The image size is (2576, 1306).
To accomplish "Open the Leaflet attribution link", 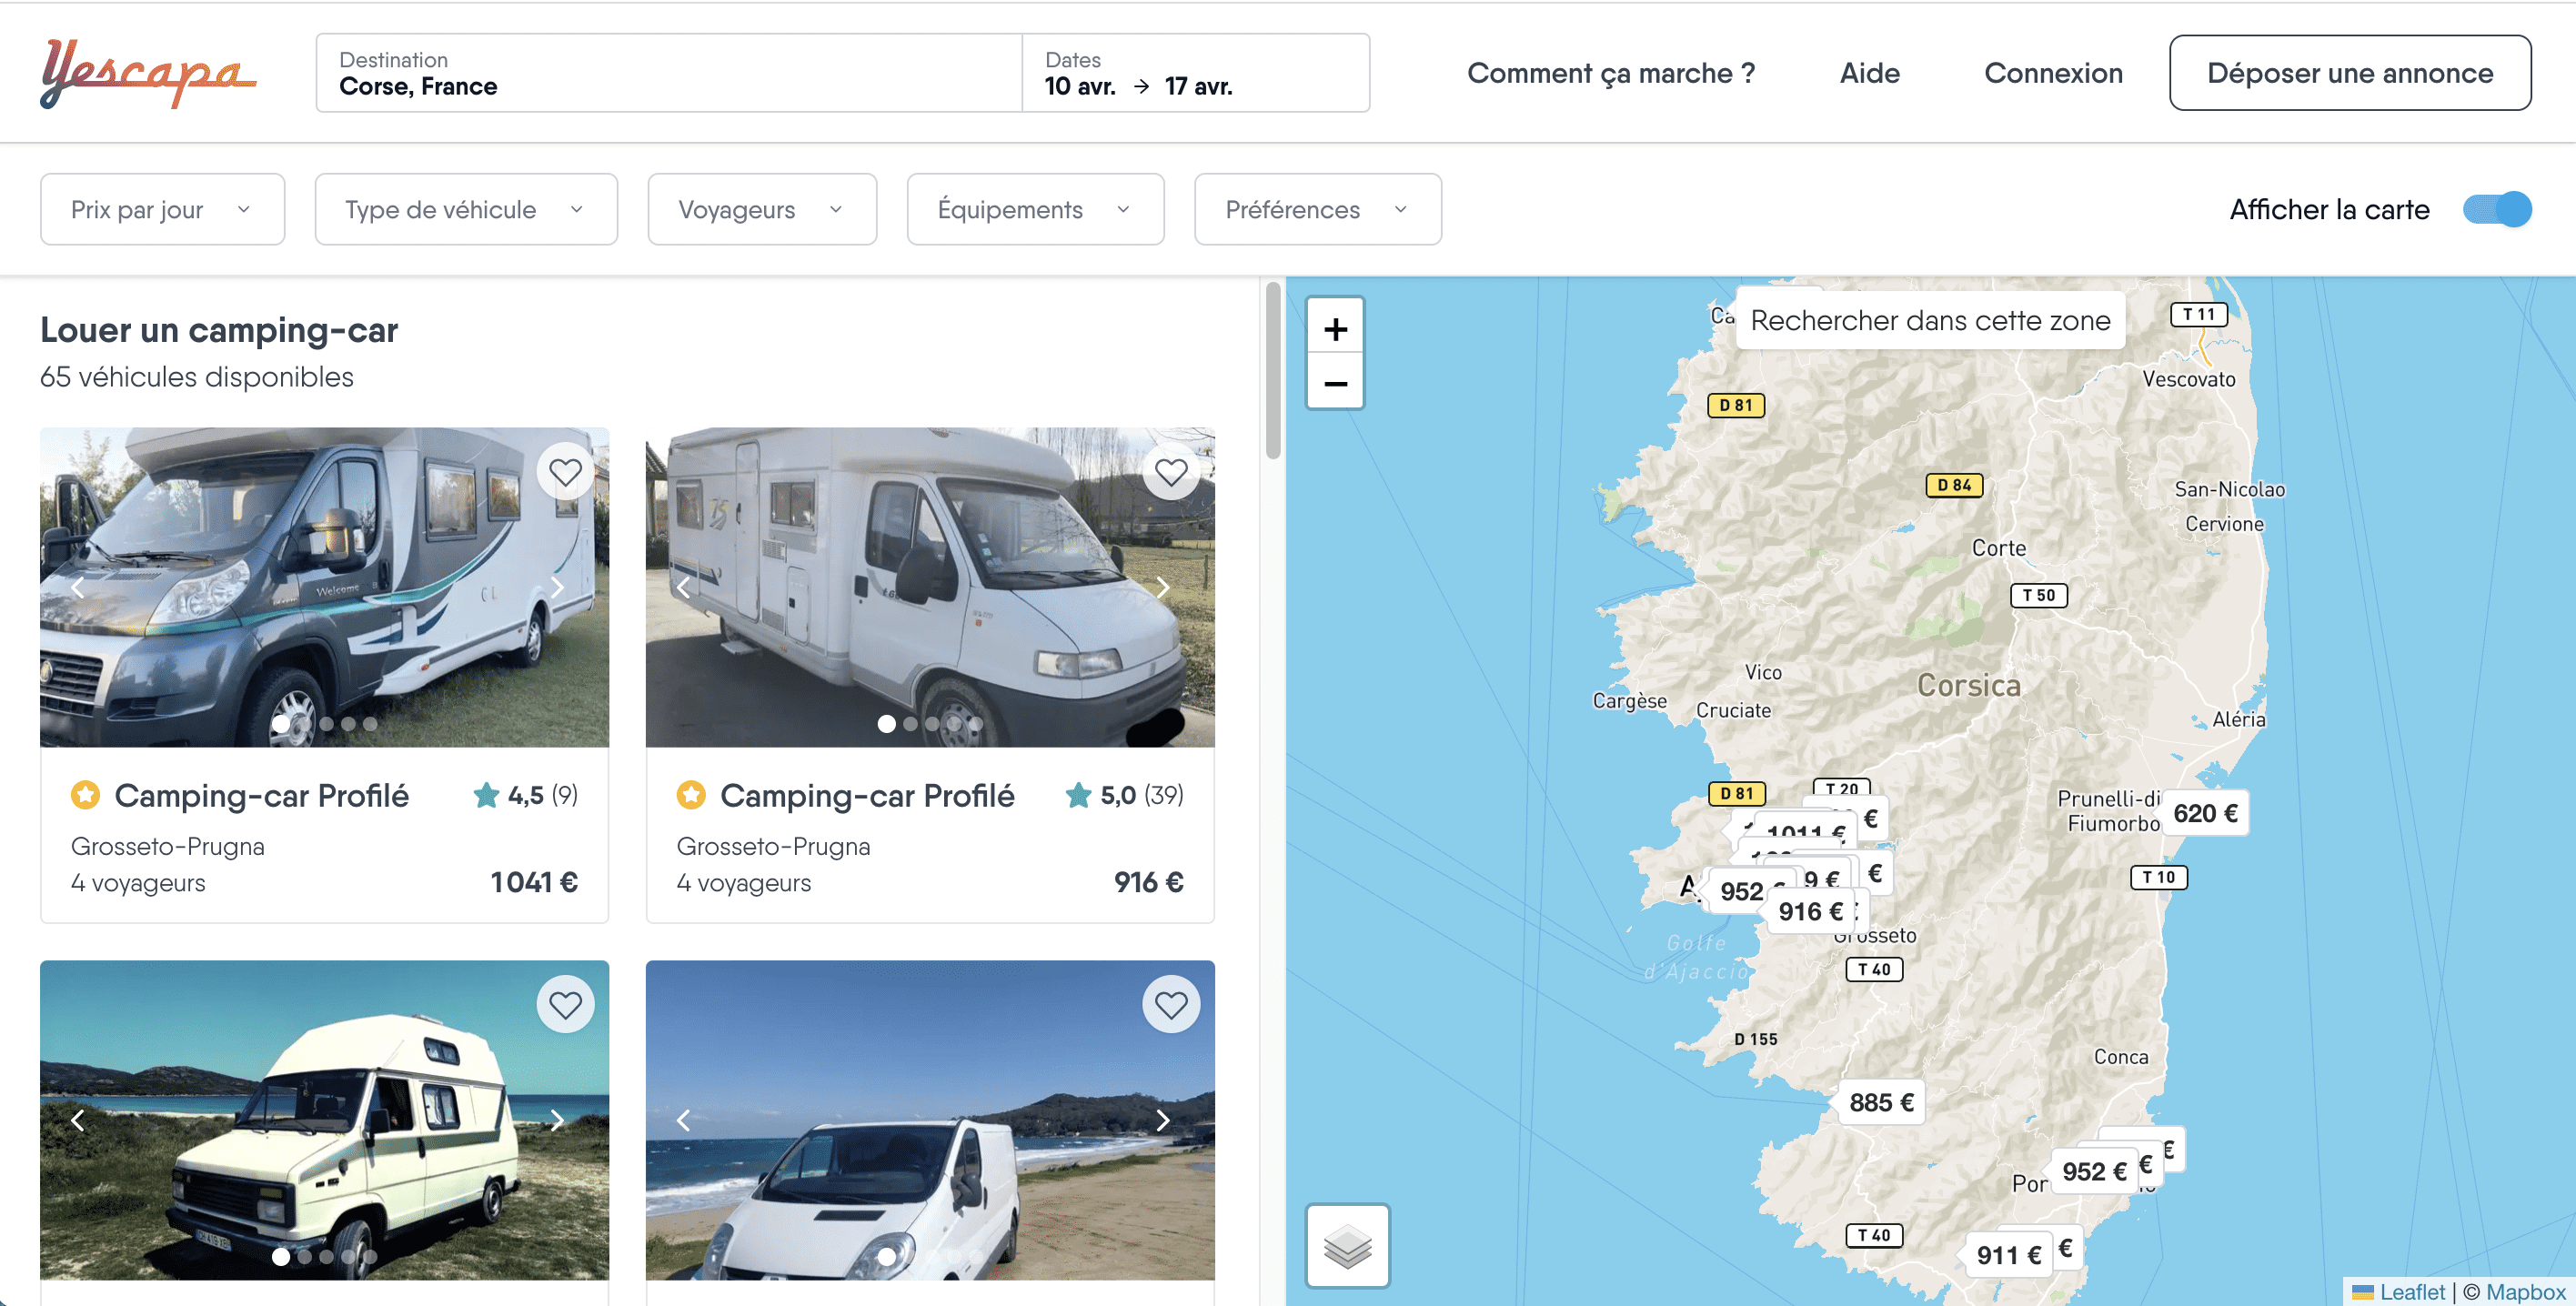I will pyautogui.click(x=2411, y=1292).
